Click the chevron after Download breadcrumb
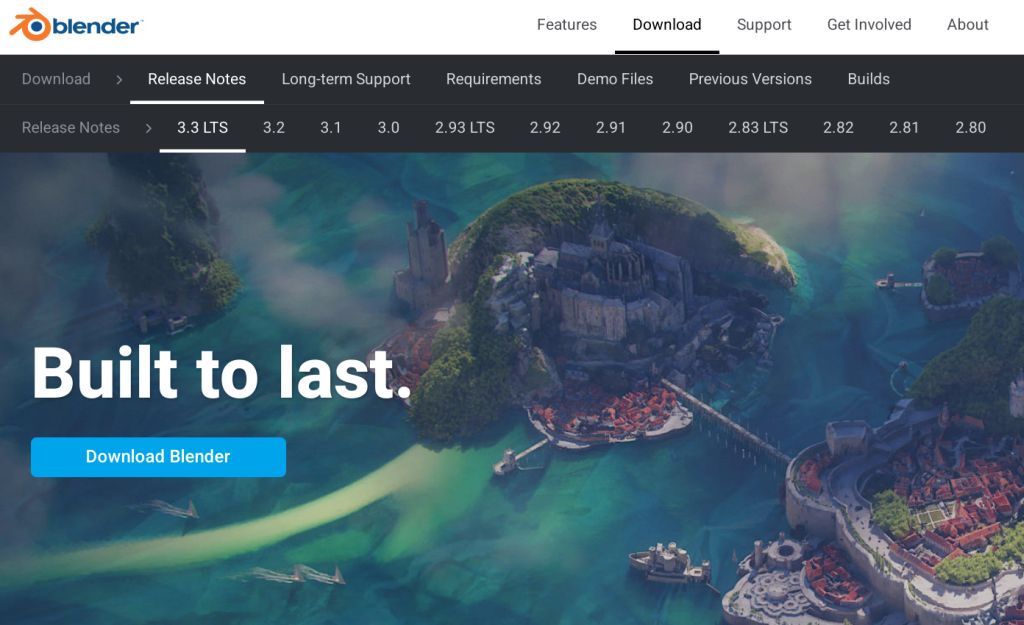 (x=119, y=80)
